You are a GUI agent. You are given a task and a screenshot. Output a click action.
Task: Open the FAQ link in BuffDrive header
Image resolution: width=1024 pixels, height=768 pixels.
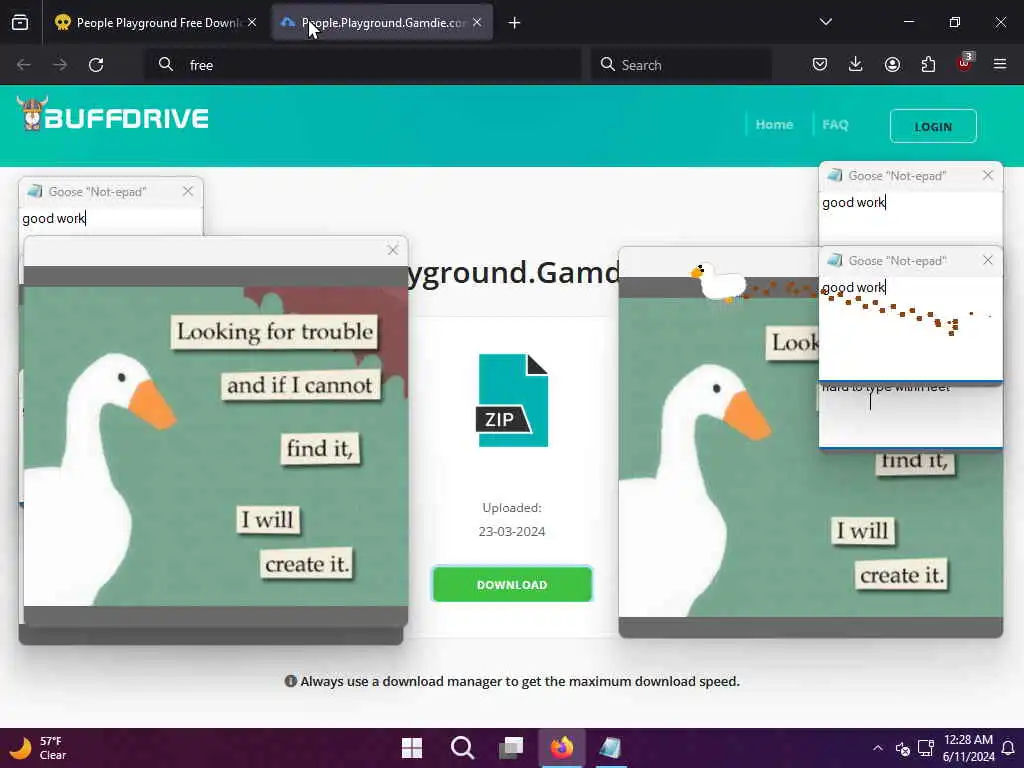[x=835, y=125]
